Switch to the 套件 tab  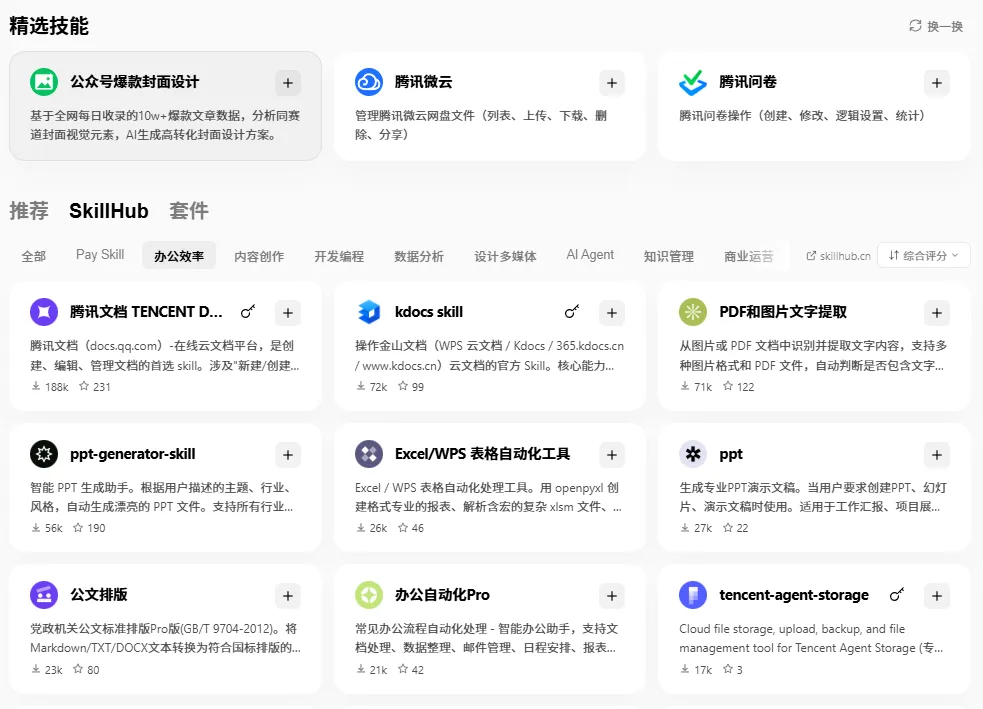tap(189, 211)
